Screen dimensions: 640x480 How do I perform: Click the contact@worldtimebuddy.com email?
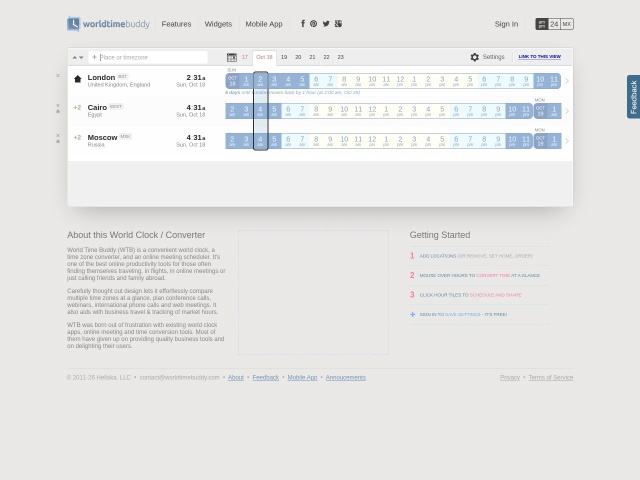(180, 378)
